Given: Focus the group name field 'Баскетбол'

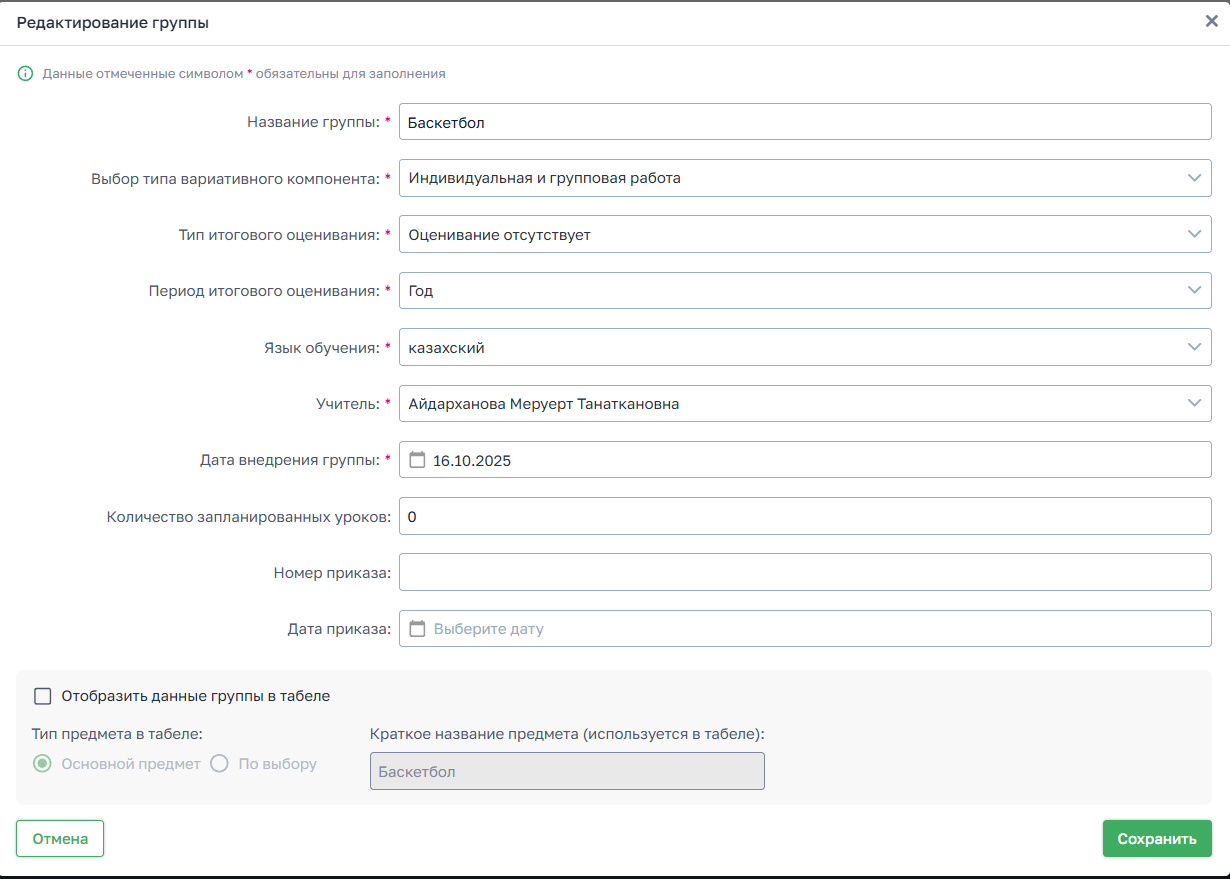Looking at the screenshot, I should [x=804, y=122].
